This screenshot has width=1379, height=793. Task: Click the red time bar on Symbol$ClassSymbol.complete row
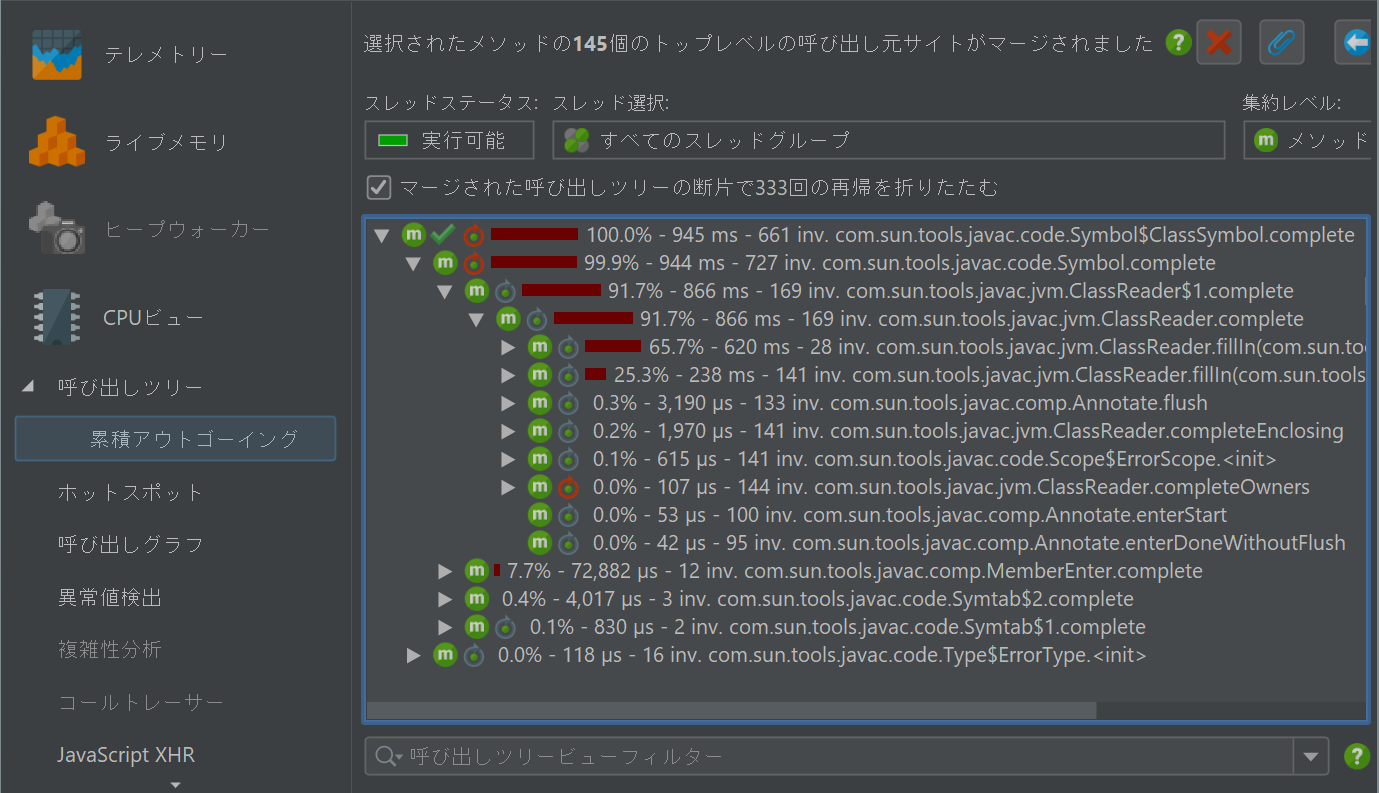coord(534,235)
